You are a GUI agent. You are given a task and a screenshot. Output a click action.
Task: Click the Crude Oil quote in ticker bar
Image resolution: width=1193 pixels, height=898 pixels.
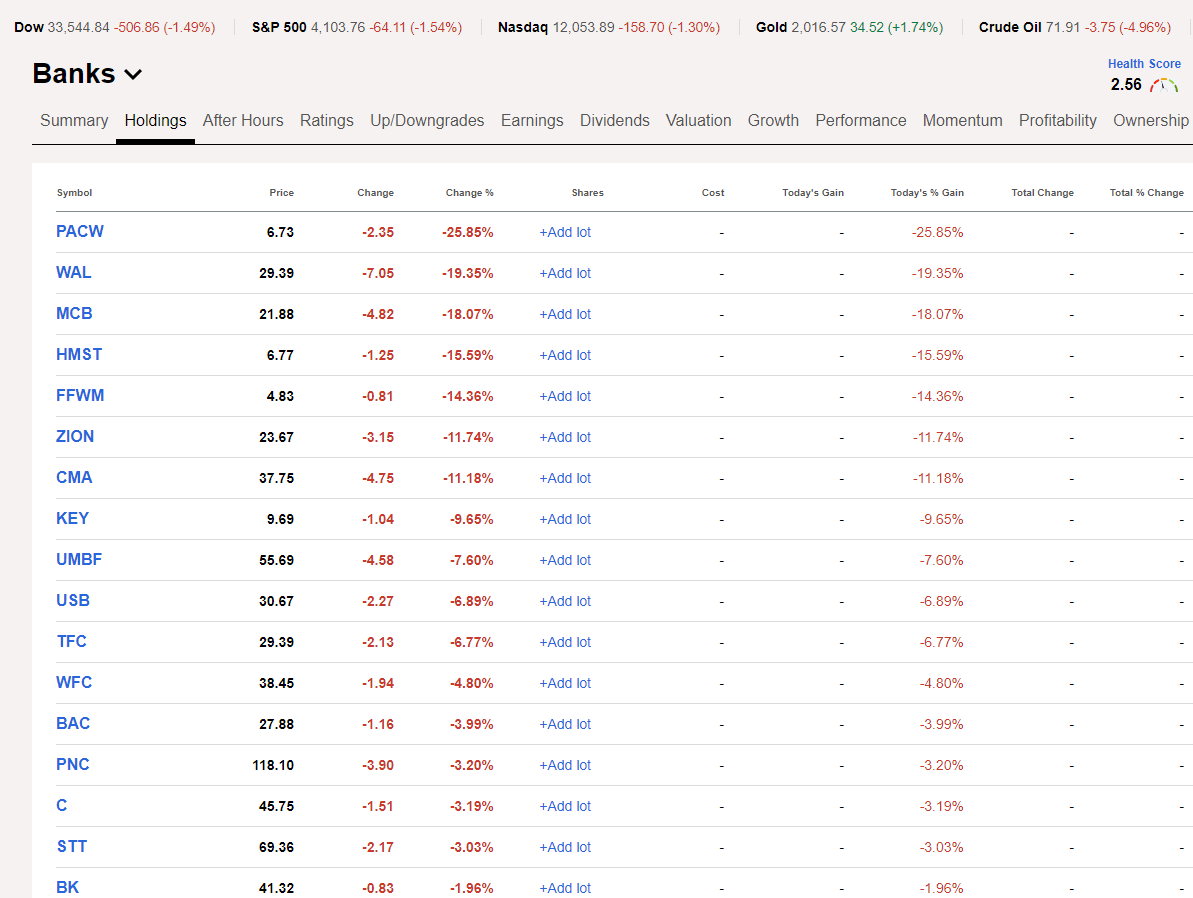[x=1074, y=27]
